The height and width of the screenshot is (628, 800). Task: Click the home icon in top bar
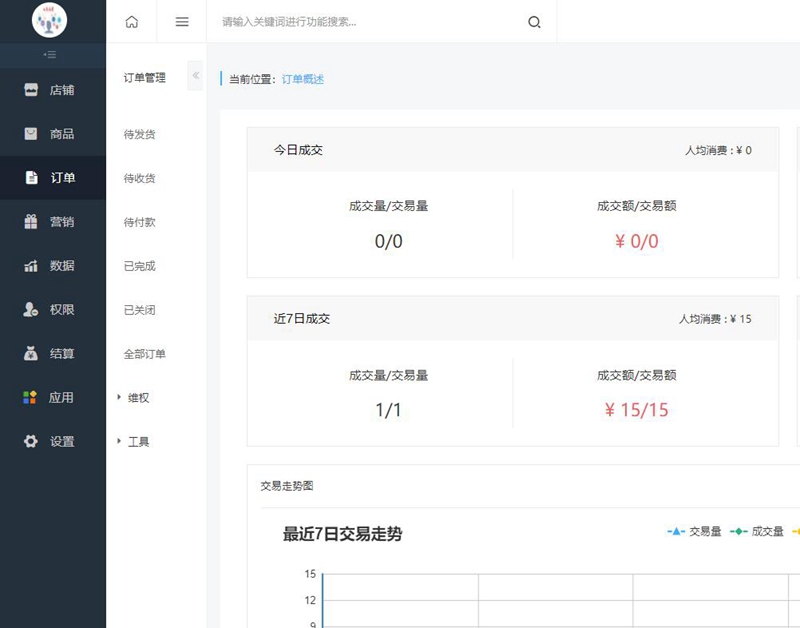(x=132, y=22)
